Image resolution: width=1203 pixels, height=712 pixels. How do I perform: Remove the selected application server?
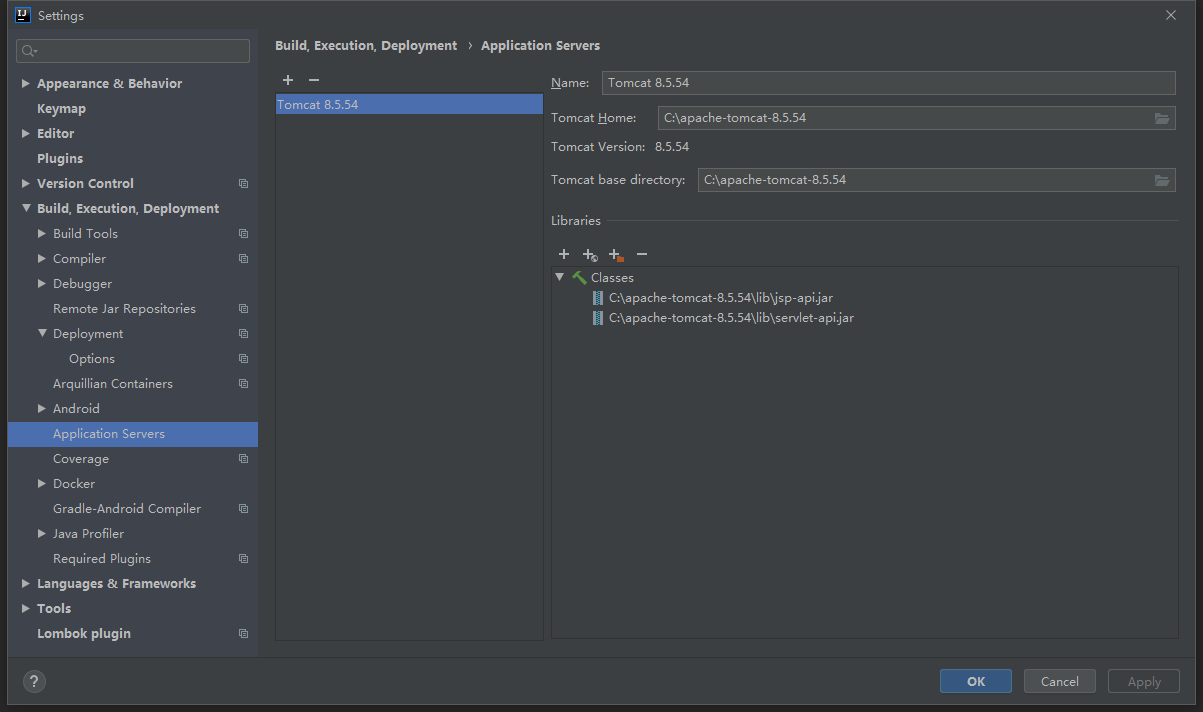point(314,80)
